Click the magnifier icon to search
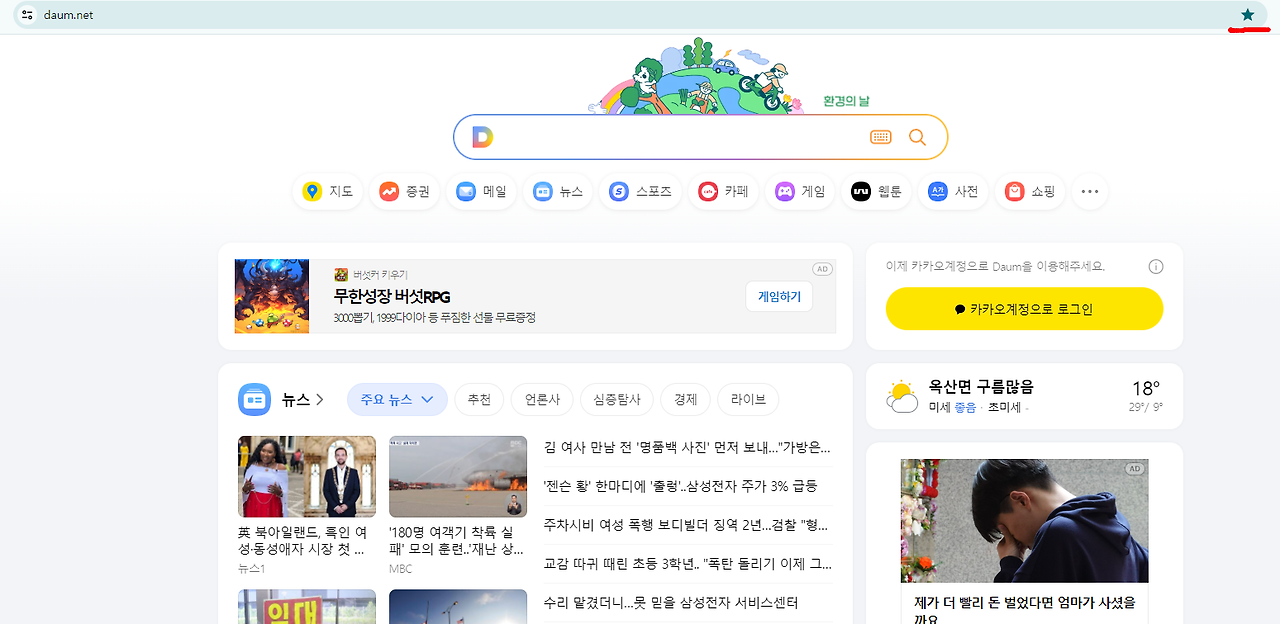This screenshot has width=1280, height=624. click(x=917, y=136)
